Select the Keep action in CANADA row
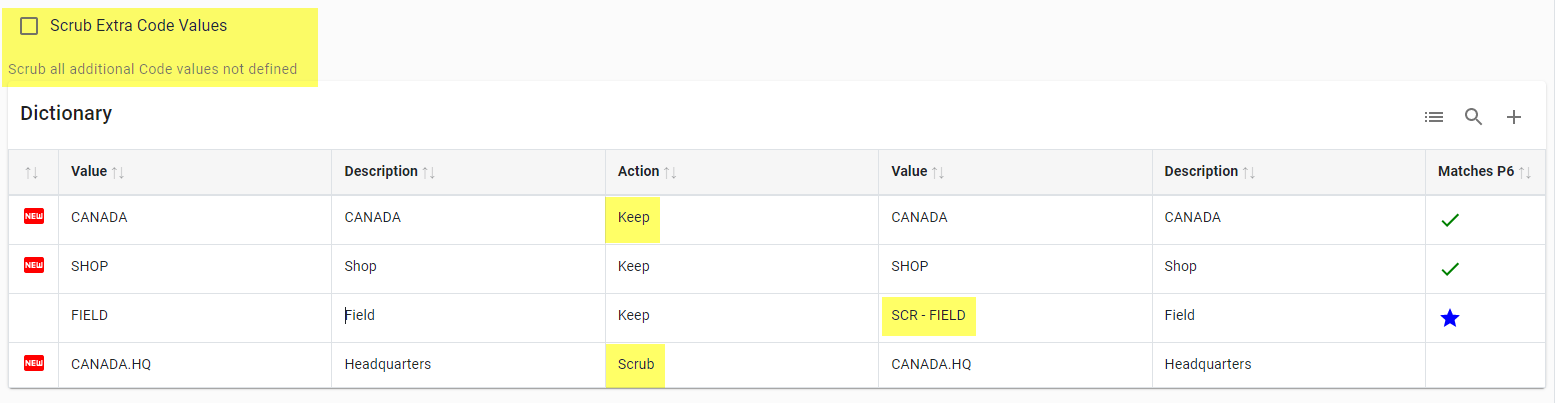 (633, 217)
